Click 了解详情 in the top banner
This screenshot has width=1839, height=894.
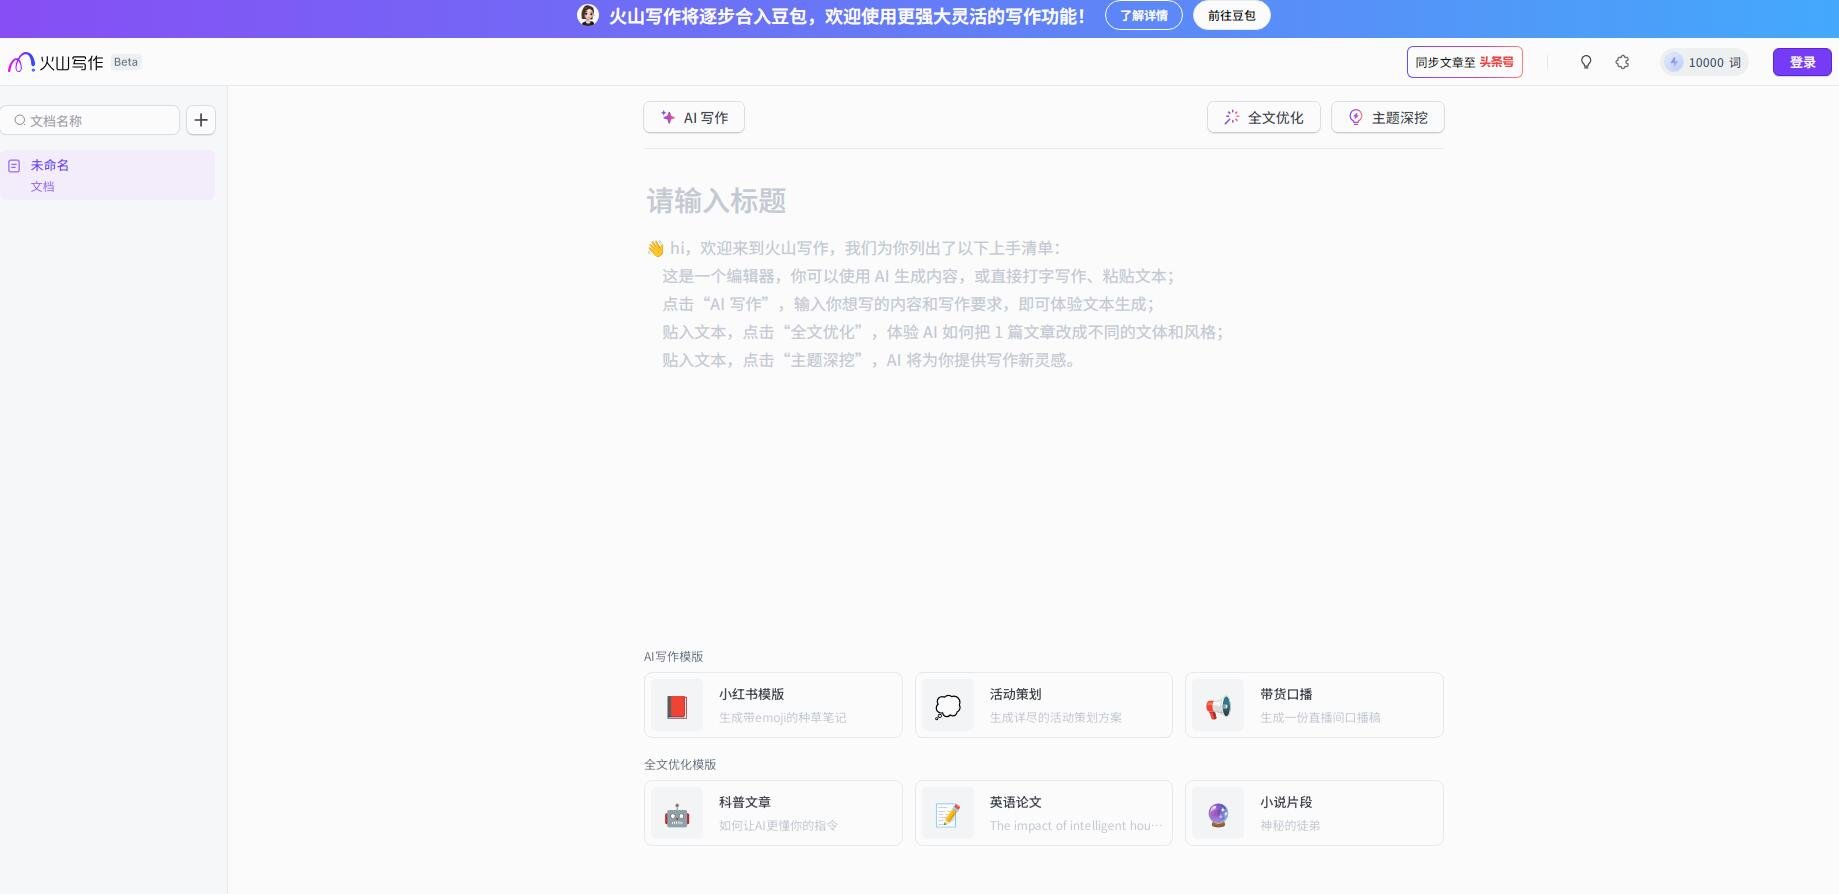click(1143, 15)
